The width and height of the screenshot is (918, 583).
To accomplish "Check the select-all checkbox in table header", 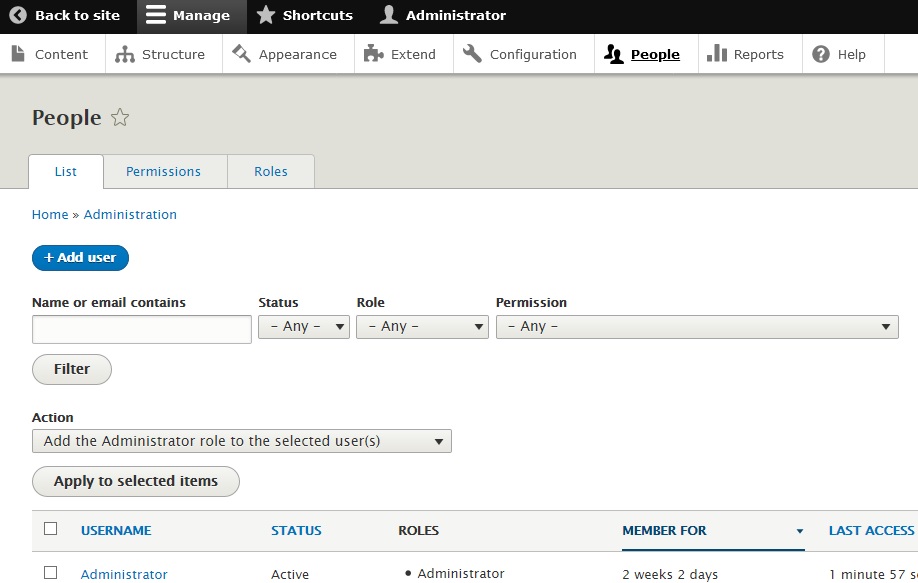I will (x=51, y=529).
